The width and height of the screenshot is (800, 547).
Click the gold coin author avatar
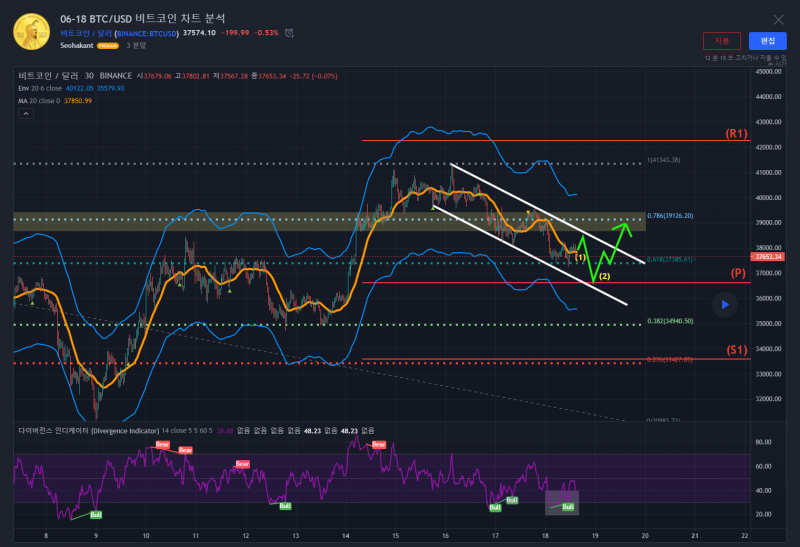(32, 31)
